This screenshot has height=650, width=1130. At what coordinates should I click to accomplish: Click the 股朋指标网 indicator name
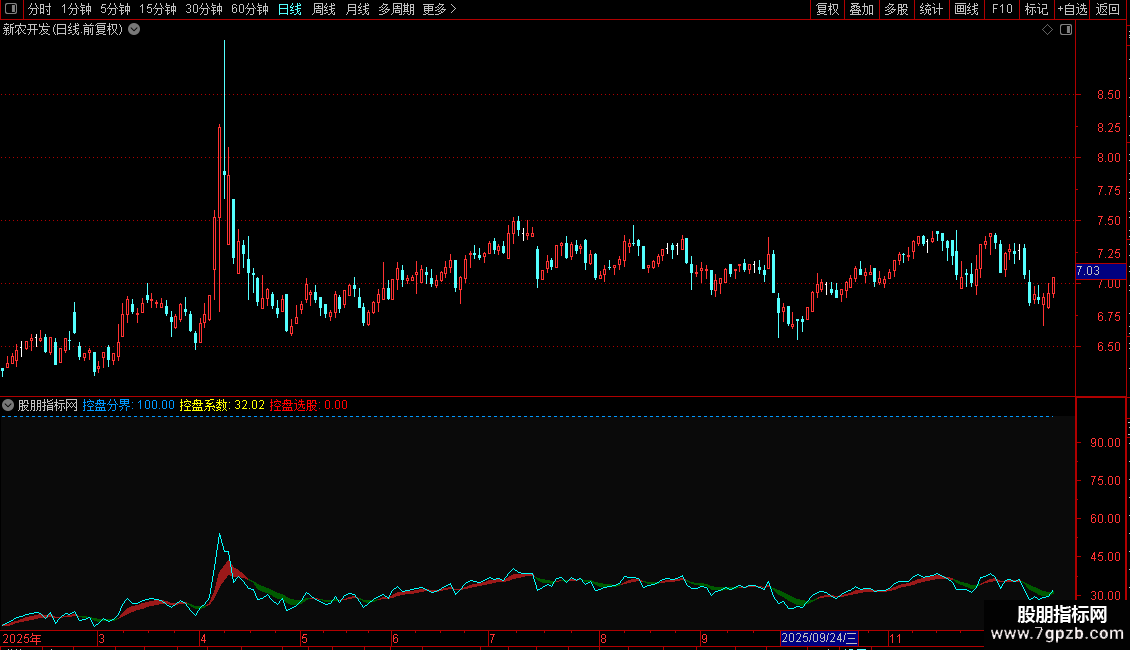click(x=48, y=406)
